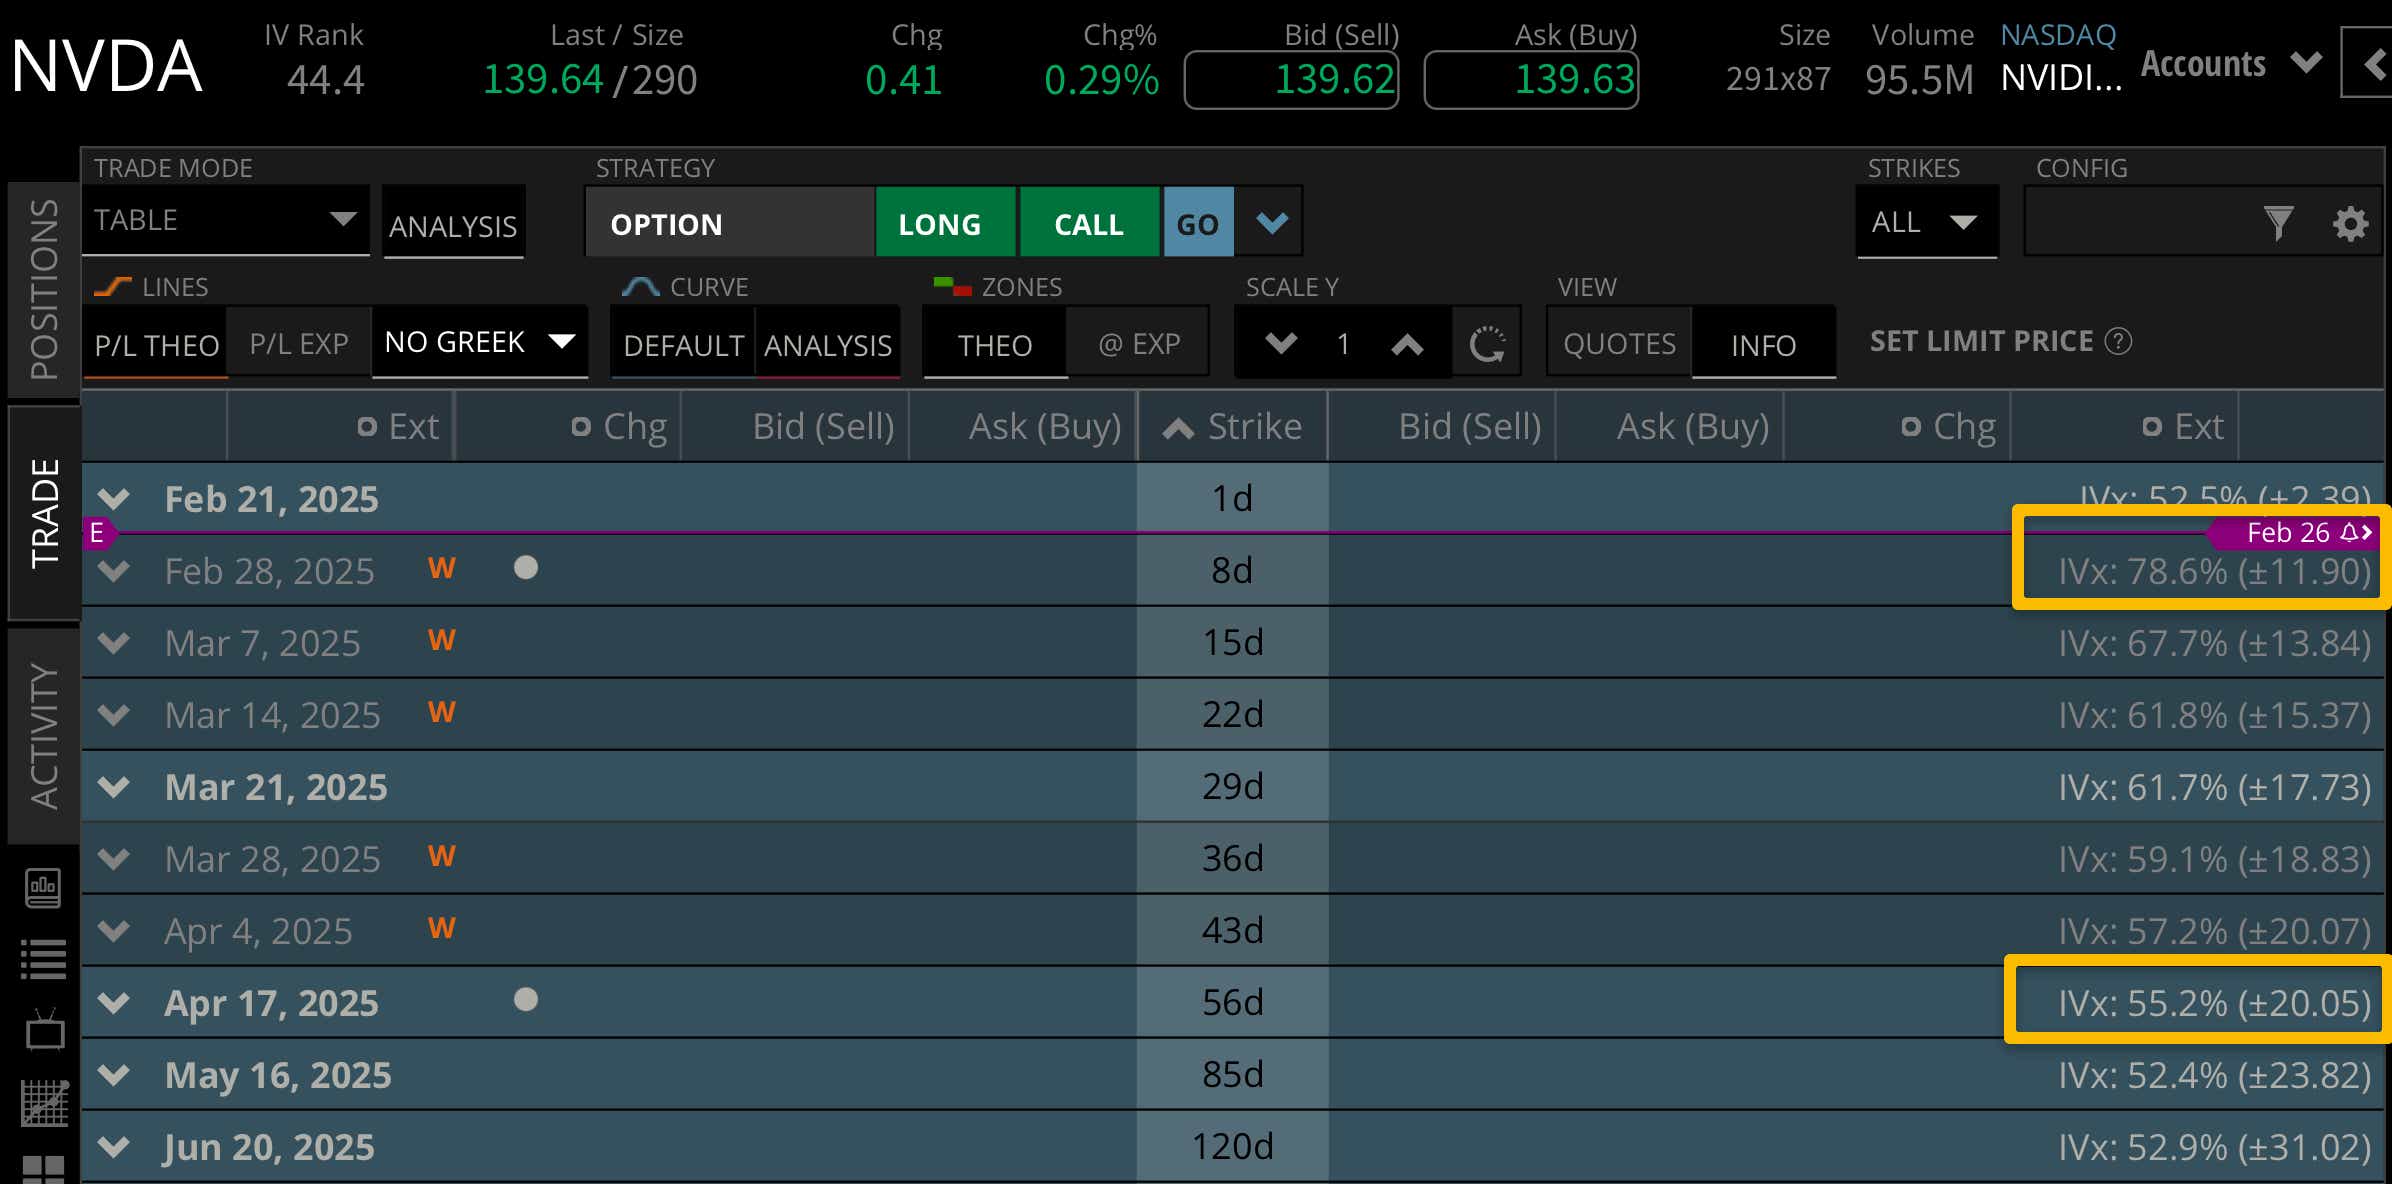Click the TV icon in left sidebar

43,1030
